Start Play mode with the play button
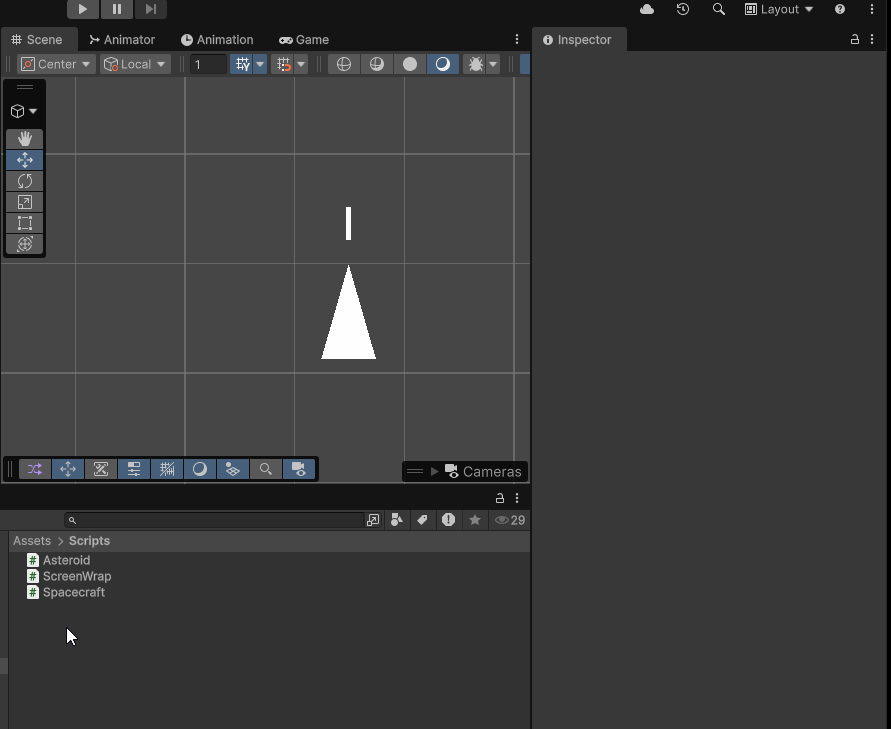Viewport: 891px width, 729px height. coord(83,9)
